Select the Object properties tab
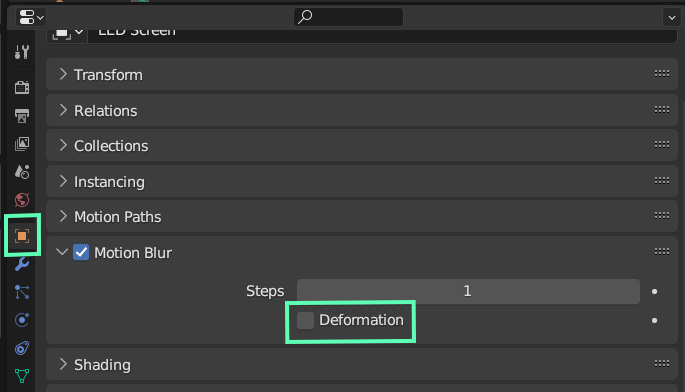The height and width of the screenshot is (392, 685). [22, 236]
